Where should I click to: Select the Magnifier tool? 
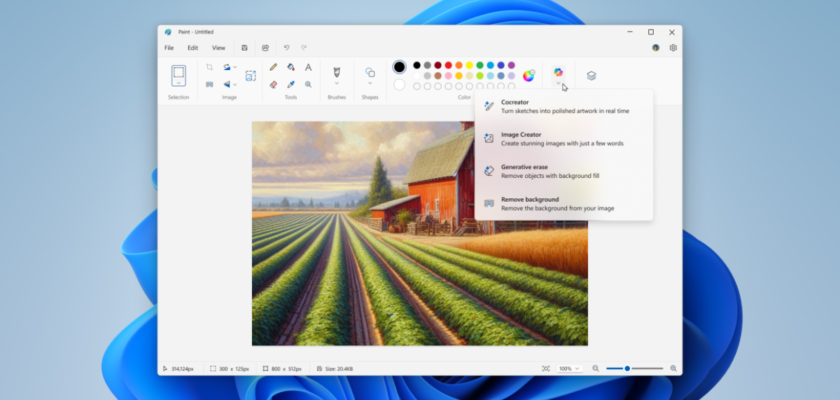point(308,84)
